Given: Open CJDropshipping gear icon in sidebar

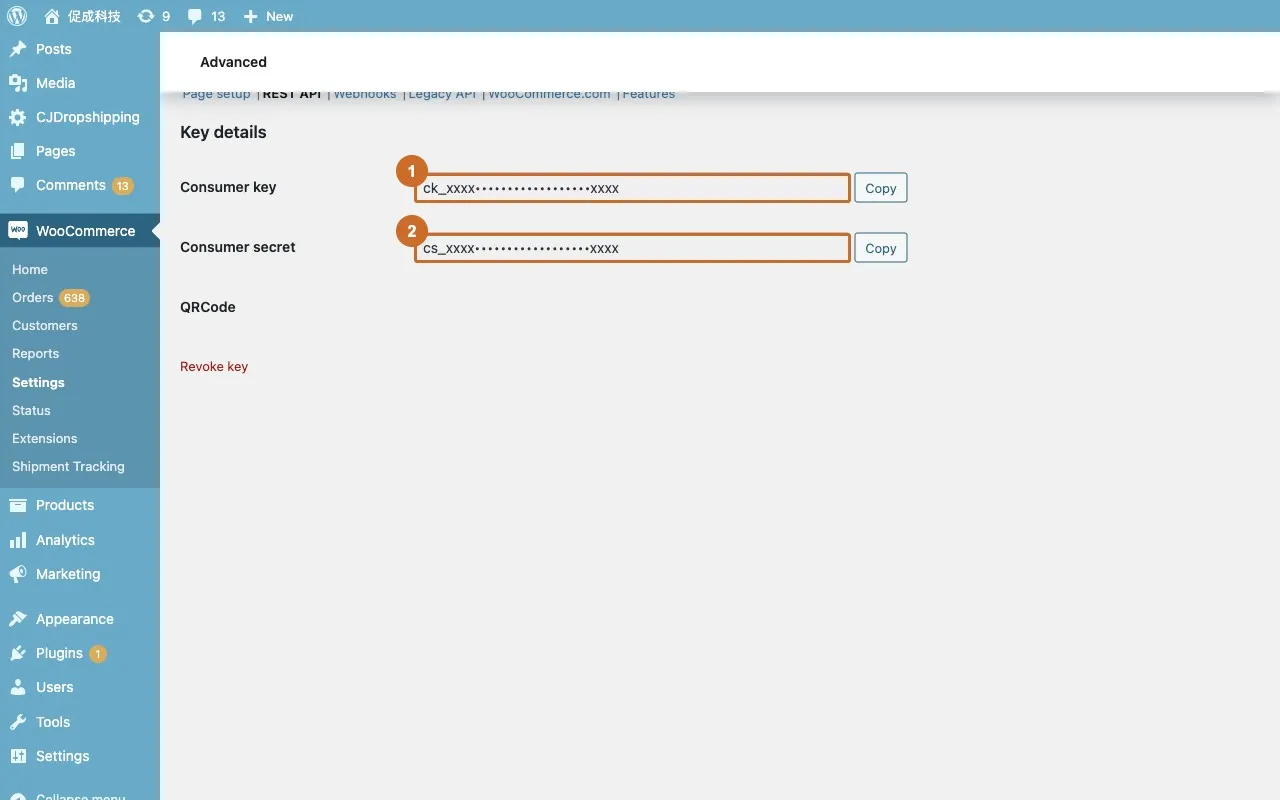Looking at the screenshot, I should click(18, 117).
